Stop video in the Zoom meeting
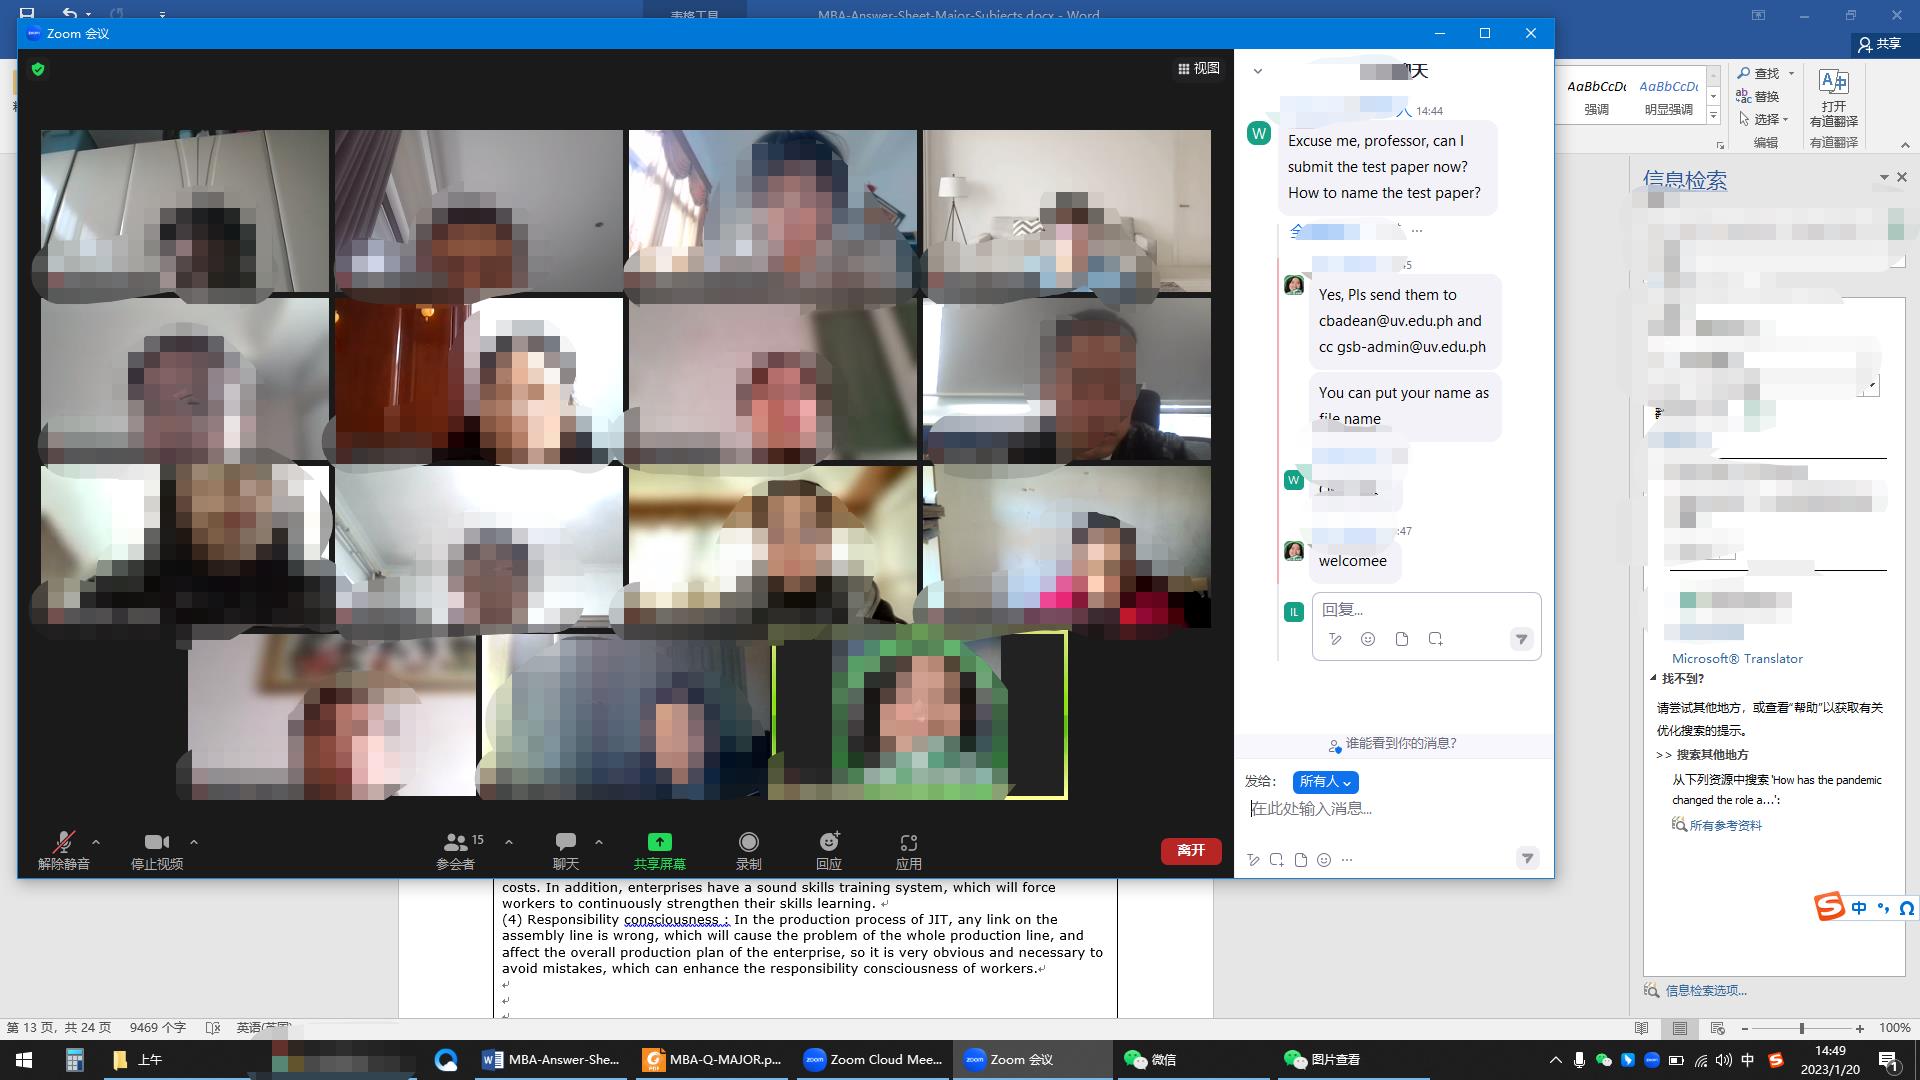 (x=157, y=850)
